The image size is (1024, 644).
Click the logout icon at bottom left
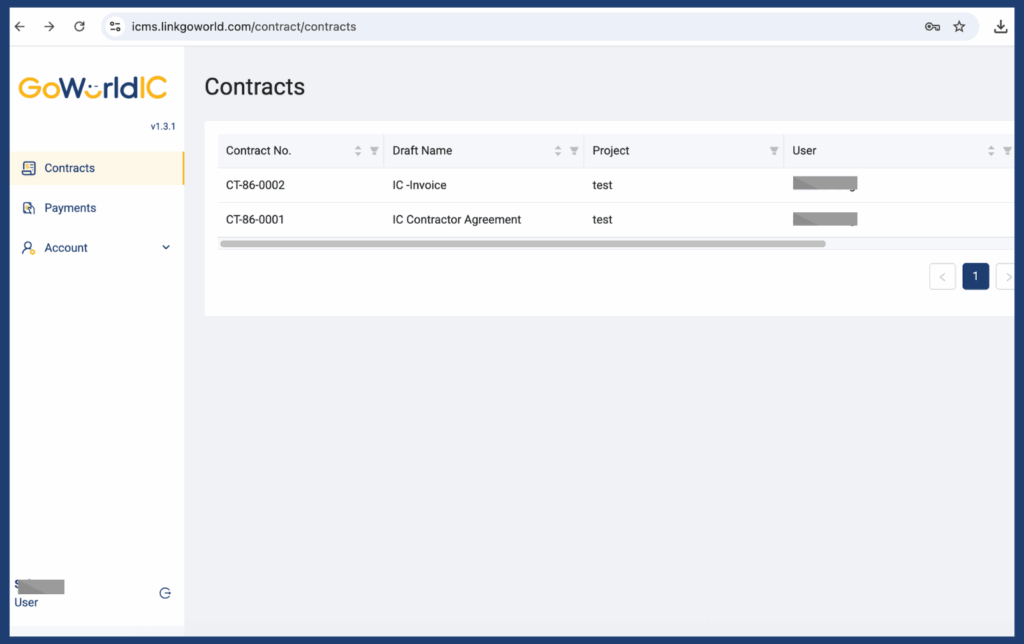point(165,593)
